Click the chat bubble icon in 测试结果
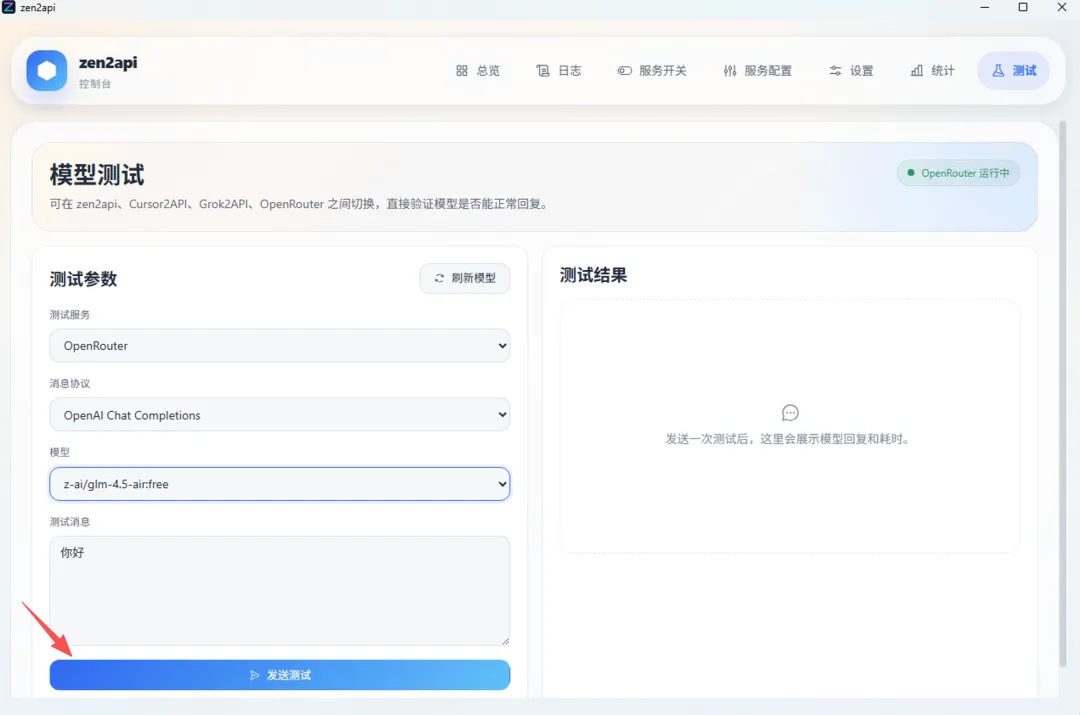Image resolution: width=1080 pixels, height=715 pixels. (x=790, y=413)
